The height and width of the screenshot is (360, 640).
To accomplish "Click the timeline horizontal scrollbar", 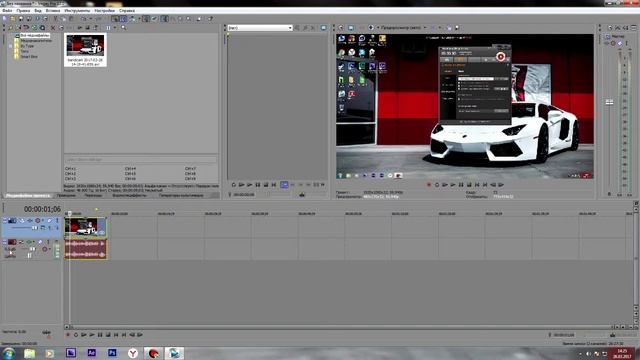I will point(341,327).
